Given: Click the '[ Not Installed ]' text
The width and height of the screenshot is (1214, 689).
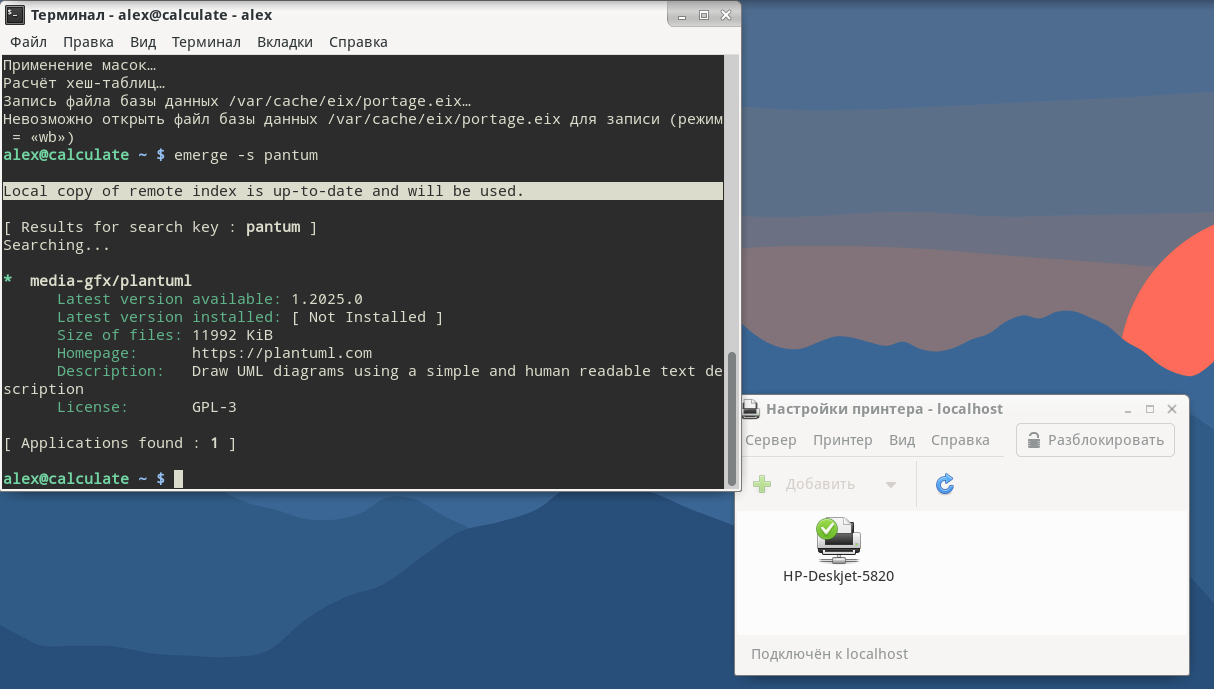Looking at the screenshot, I should click(367, 317).
